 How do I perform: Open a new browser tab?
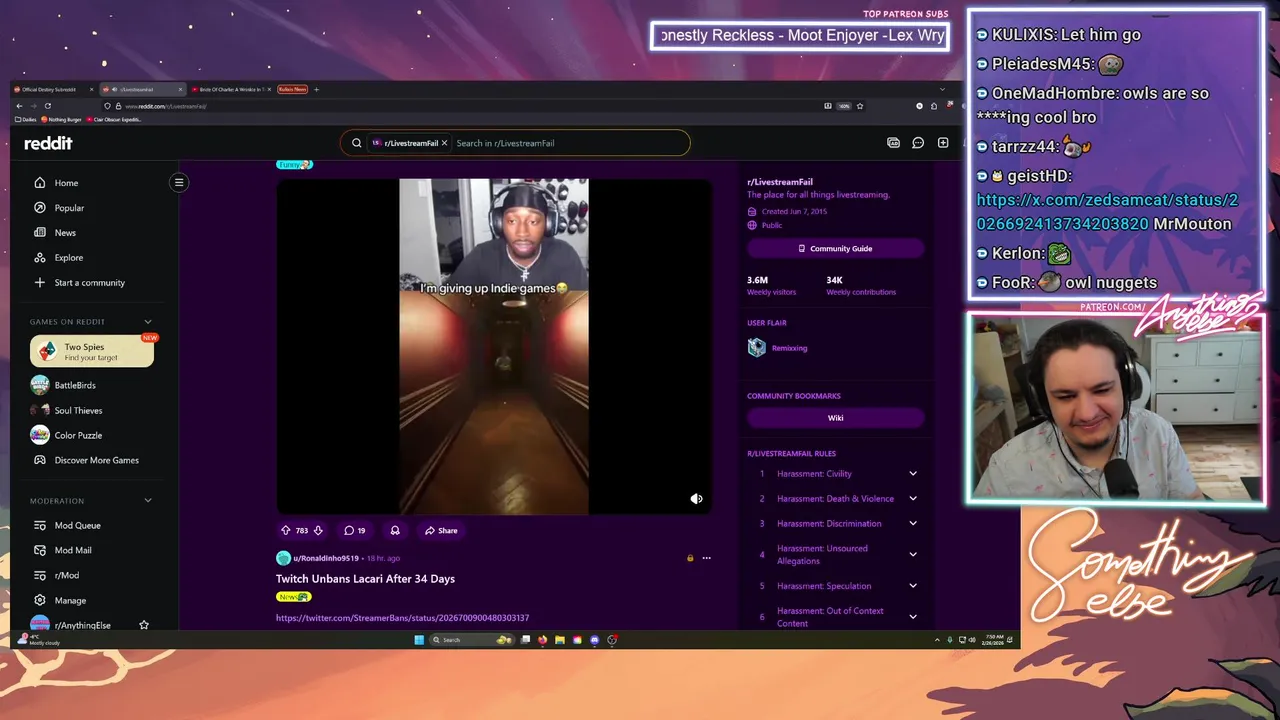tap(316, 90)
